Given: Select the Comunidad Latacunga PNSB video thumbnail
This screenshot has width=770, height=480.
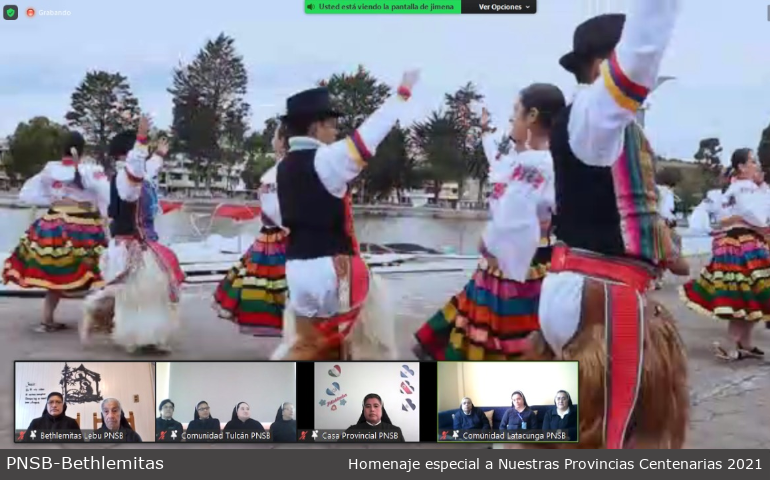Looking at the screenshot, I should [x=507, y=398].
